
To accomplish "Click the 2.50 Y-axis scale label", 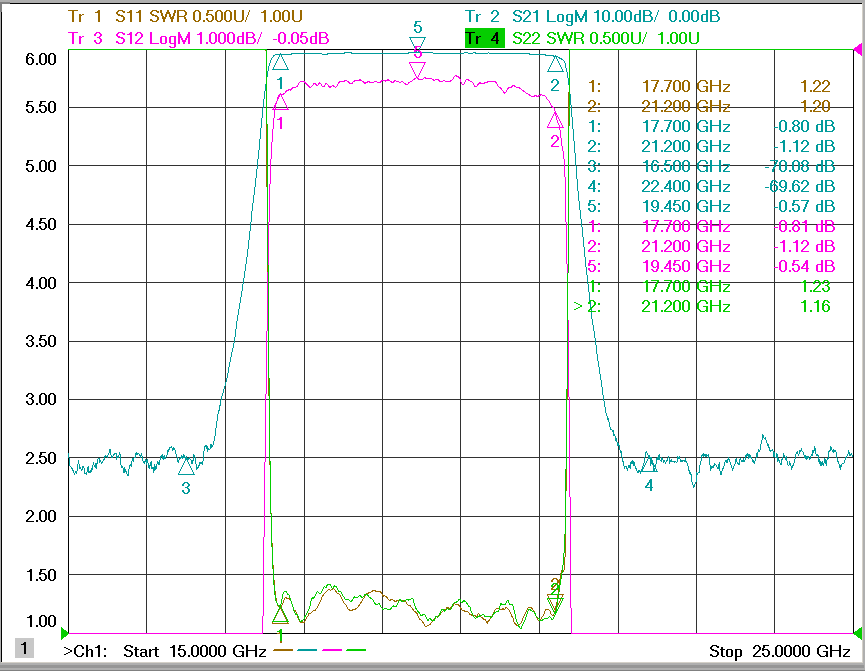I will point(41,458).
